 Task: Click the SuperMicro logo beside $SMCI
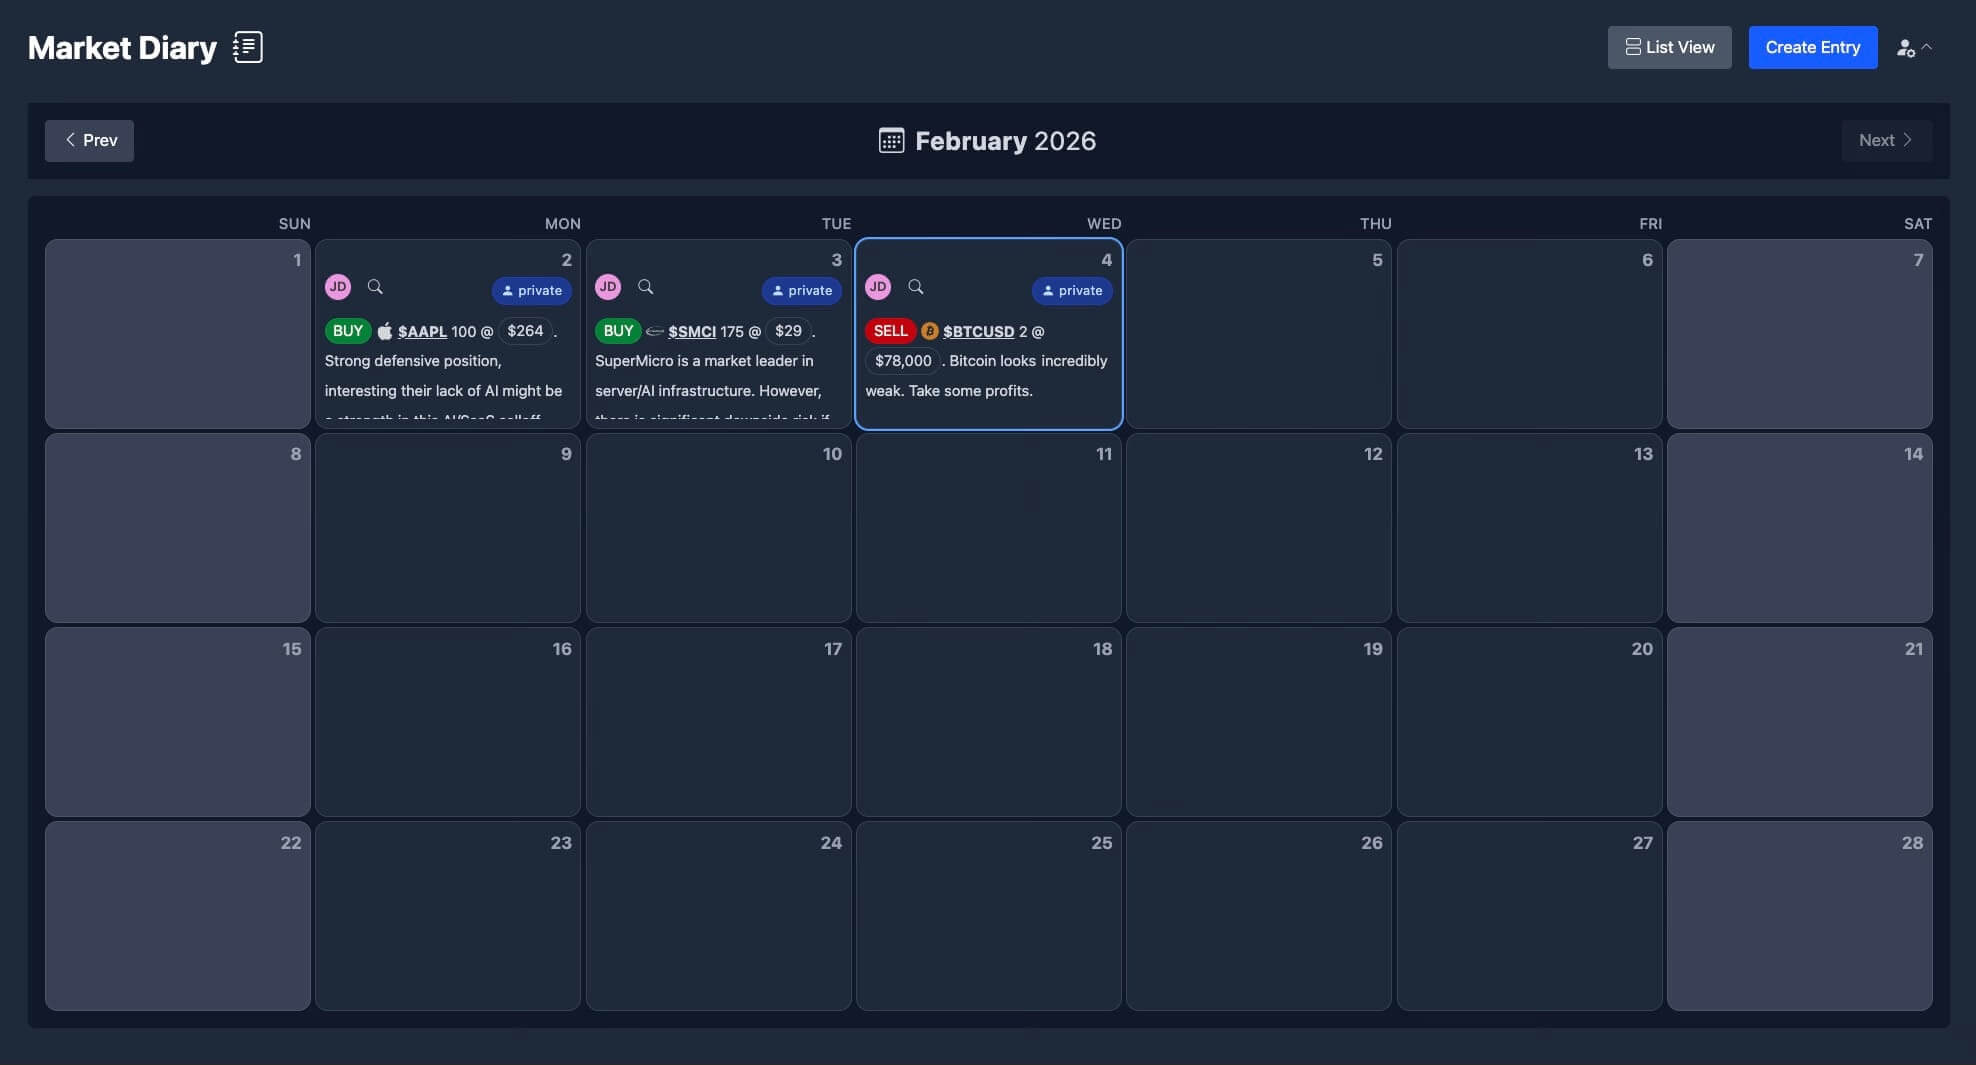[x=655, y=331]
